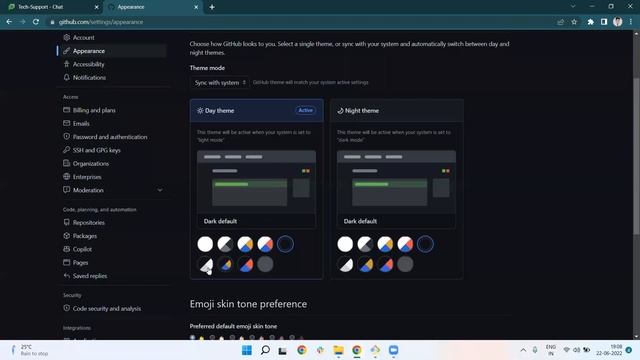Open the Windows Start menu
Image resolution: width=640 pixels, height=360 pixels.
coord(247,350)
